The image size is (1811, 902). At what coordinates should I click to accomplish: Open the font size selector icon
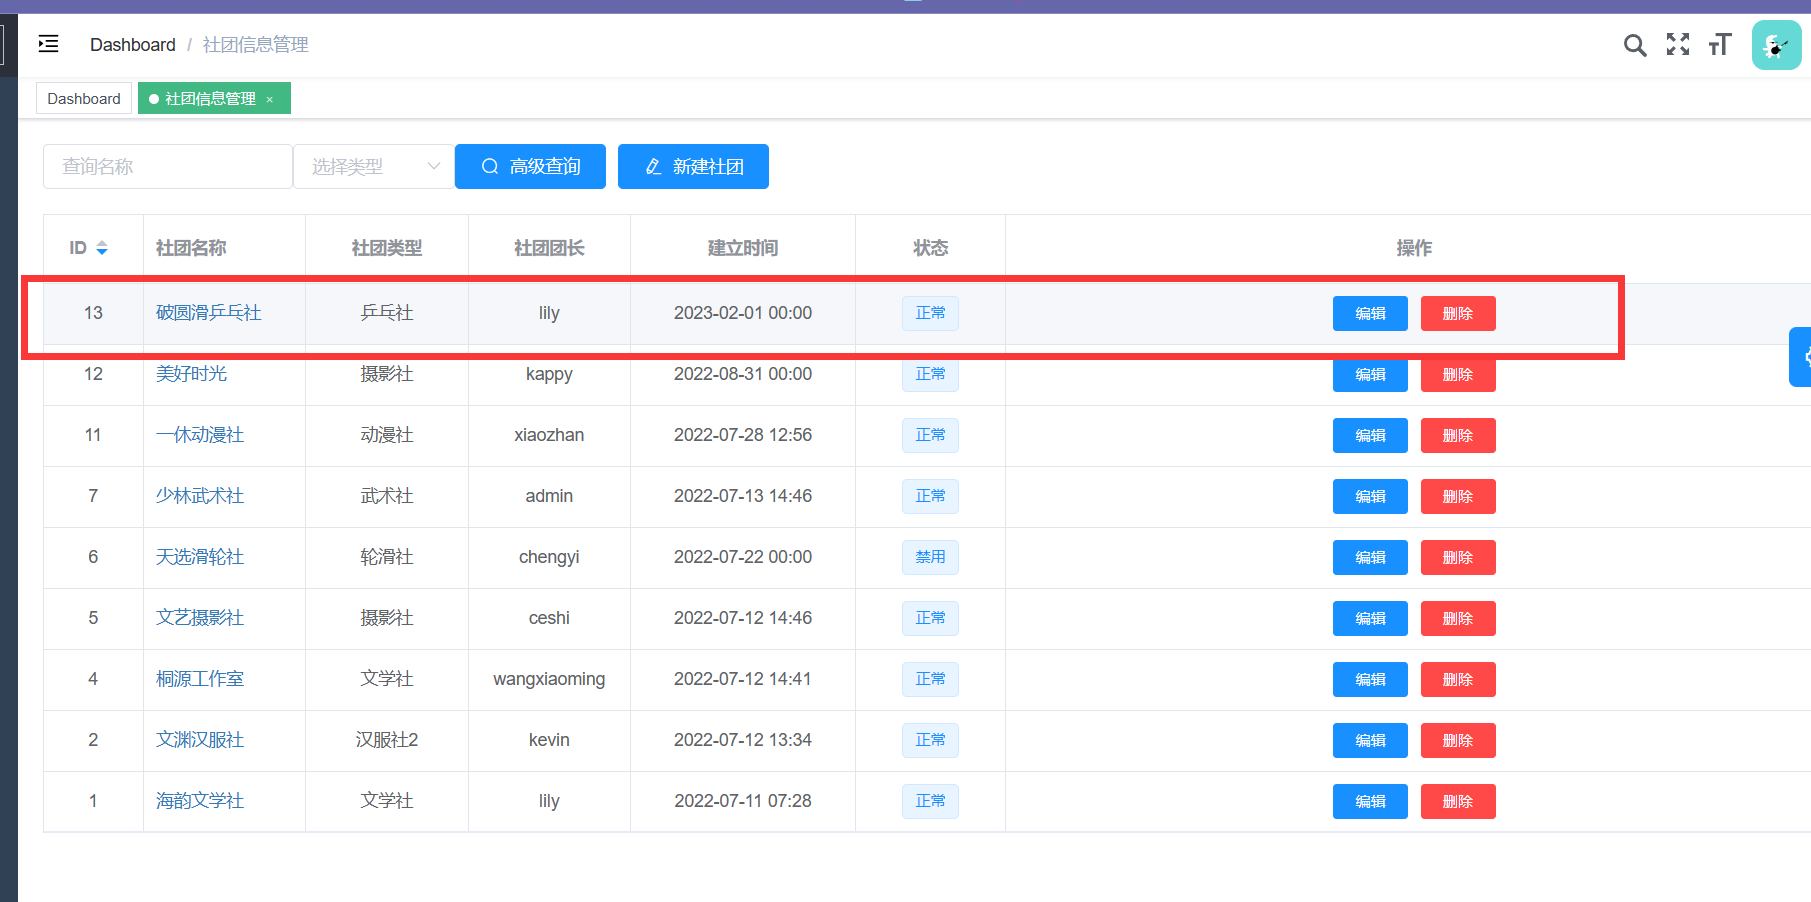click(x=1719, y=45)
